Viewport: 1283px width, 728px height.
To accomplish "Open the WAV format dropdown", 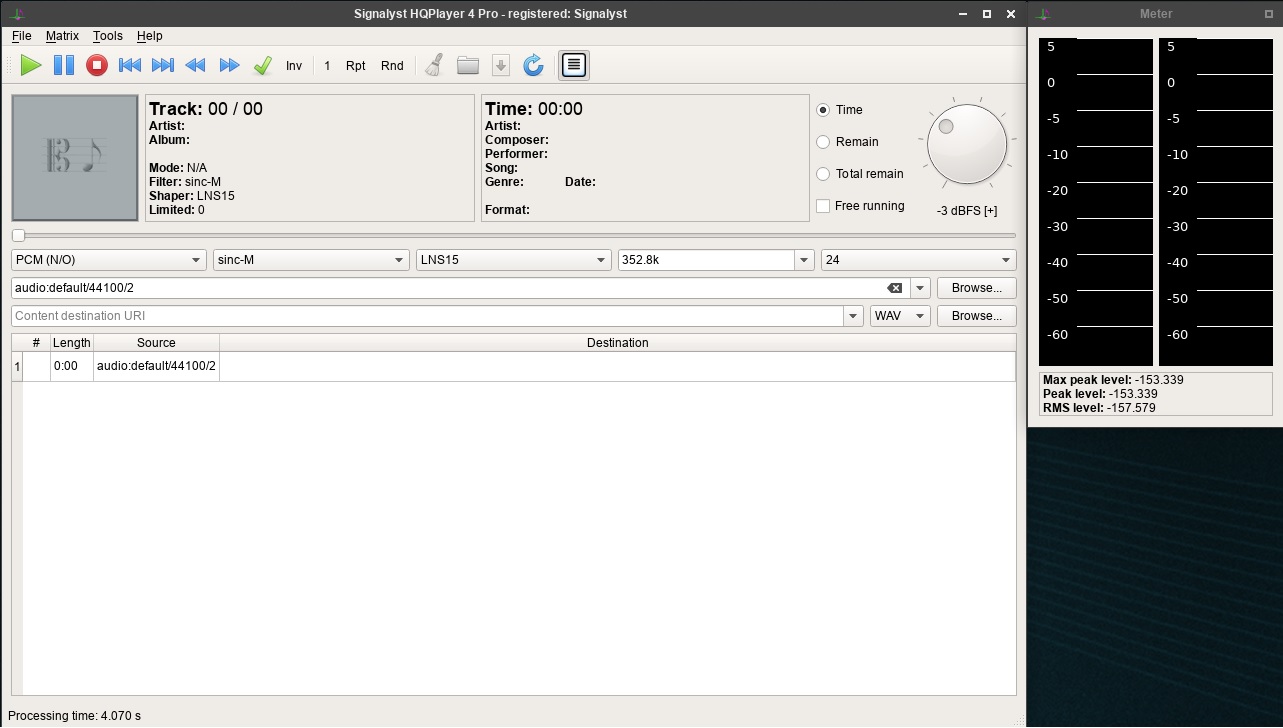I will coord(900,316).
